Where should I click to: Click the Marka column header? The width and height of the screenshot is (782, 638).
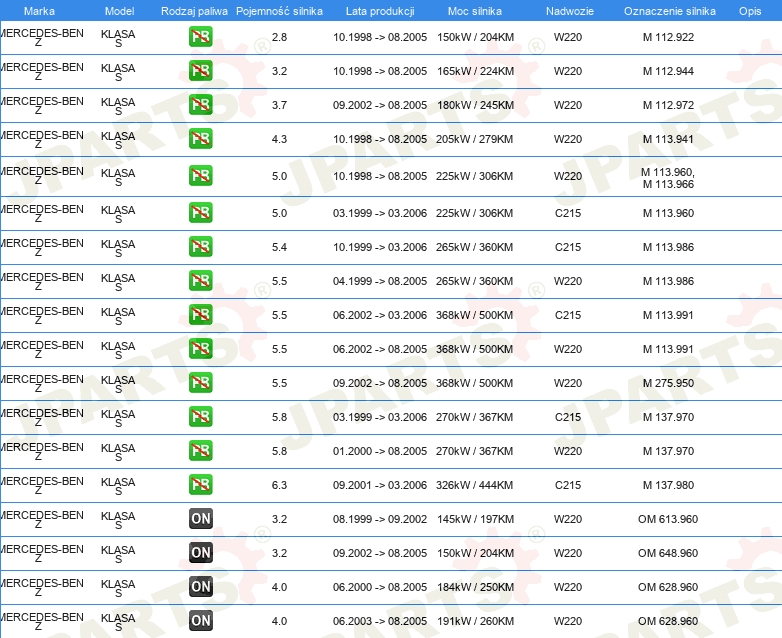tap(39, 11)
